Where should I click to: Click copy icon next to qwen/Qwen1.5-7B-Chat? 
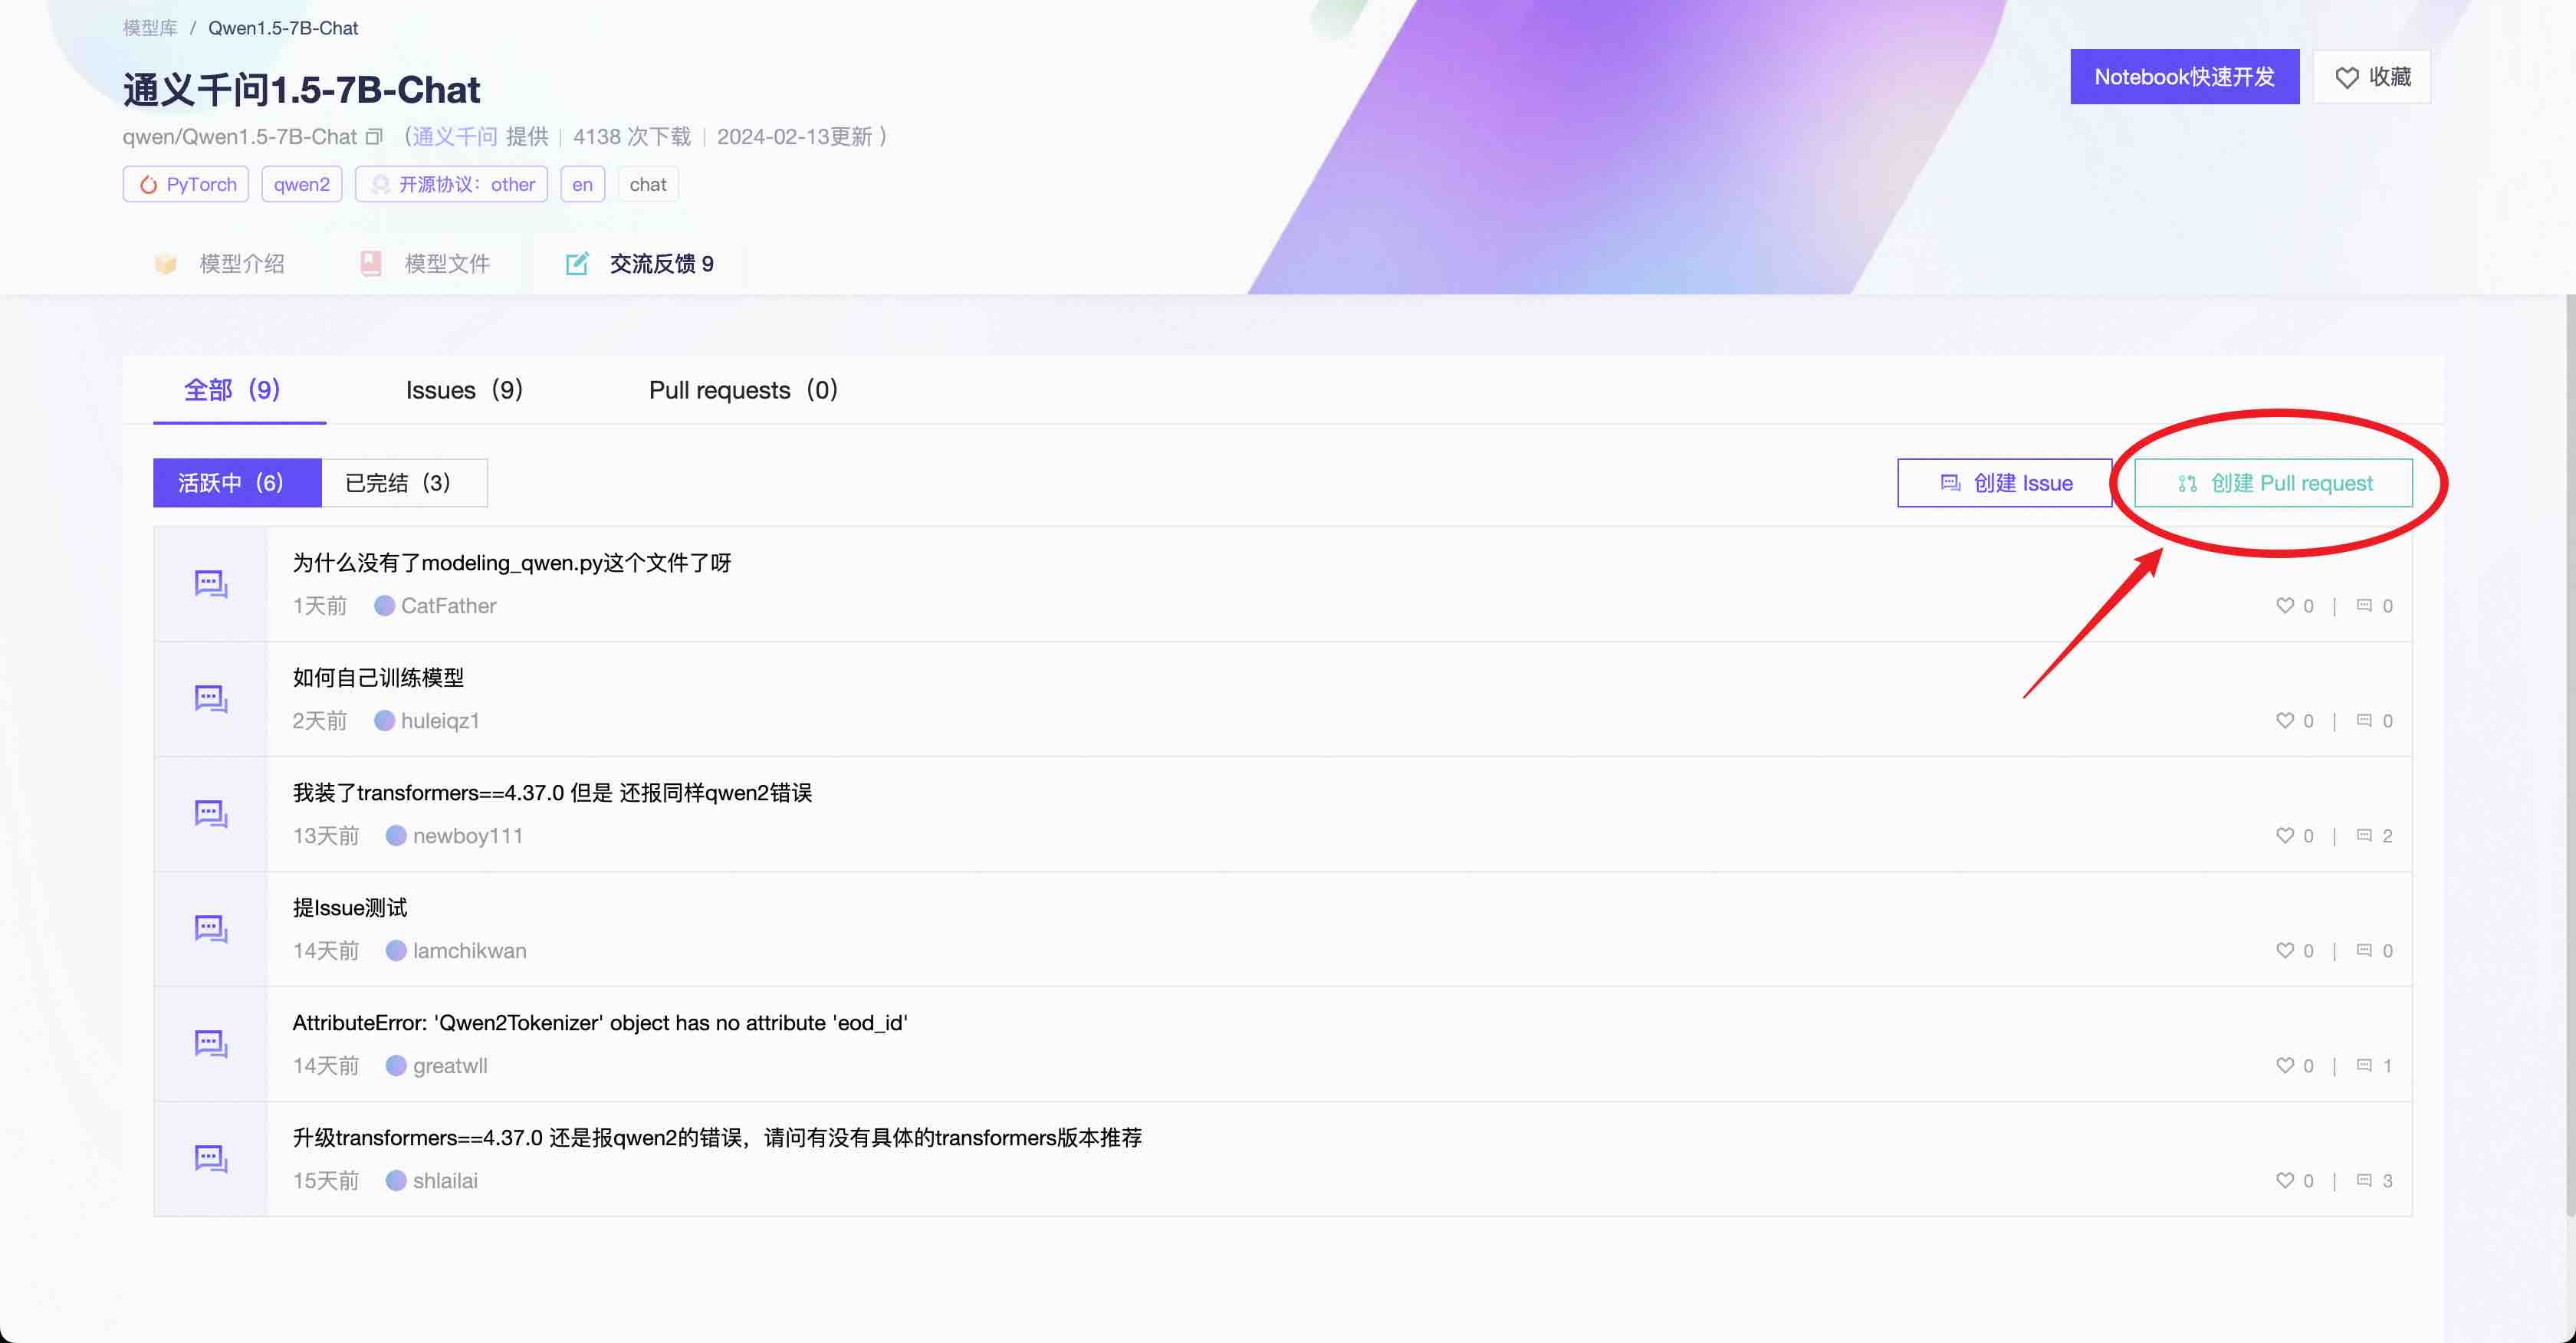374,136
